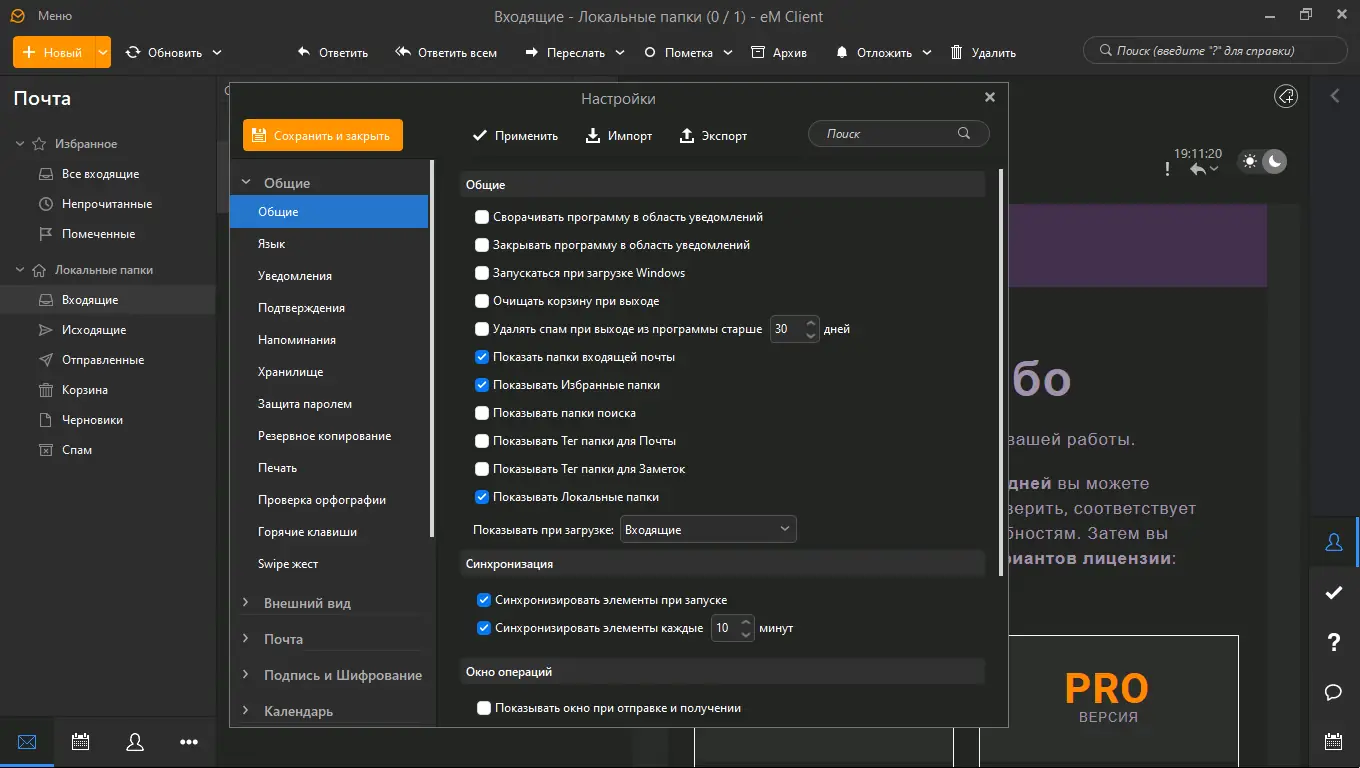Open the agenda calendar sidebar icon

coord(1333,741)
